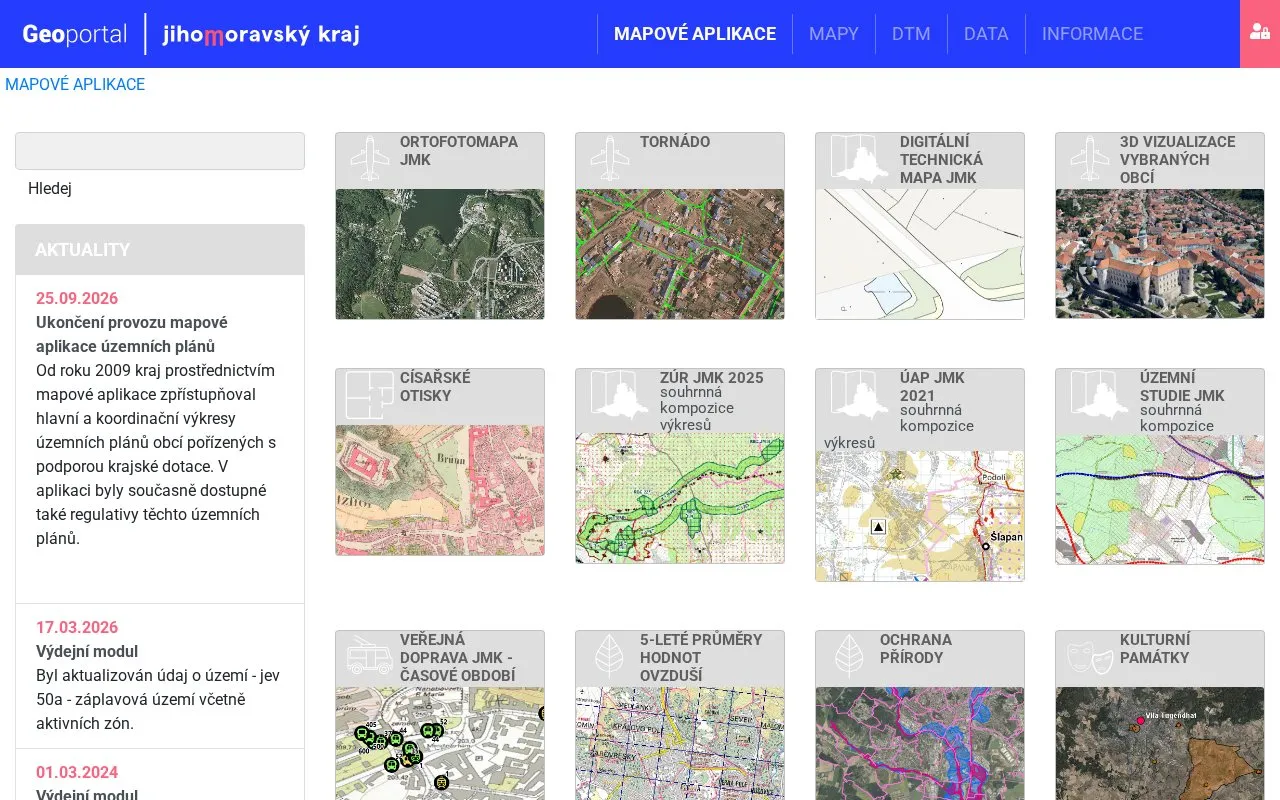Open Územní studie JMK map thumbnail
The height and width of the screenshot is (800, 1280).
click(1160, 499)
